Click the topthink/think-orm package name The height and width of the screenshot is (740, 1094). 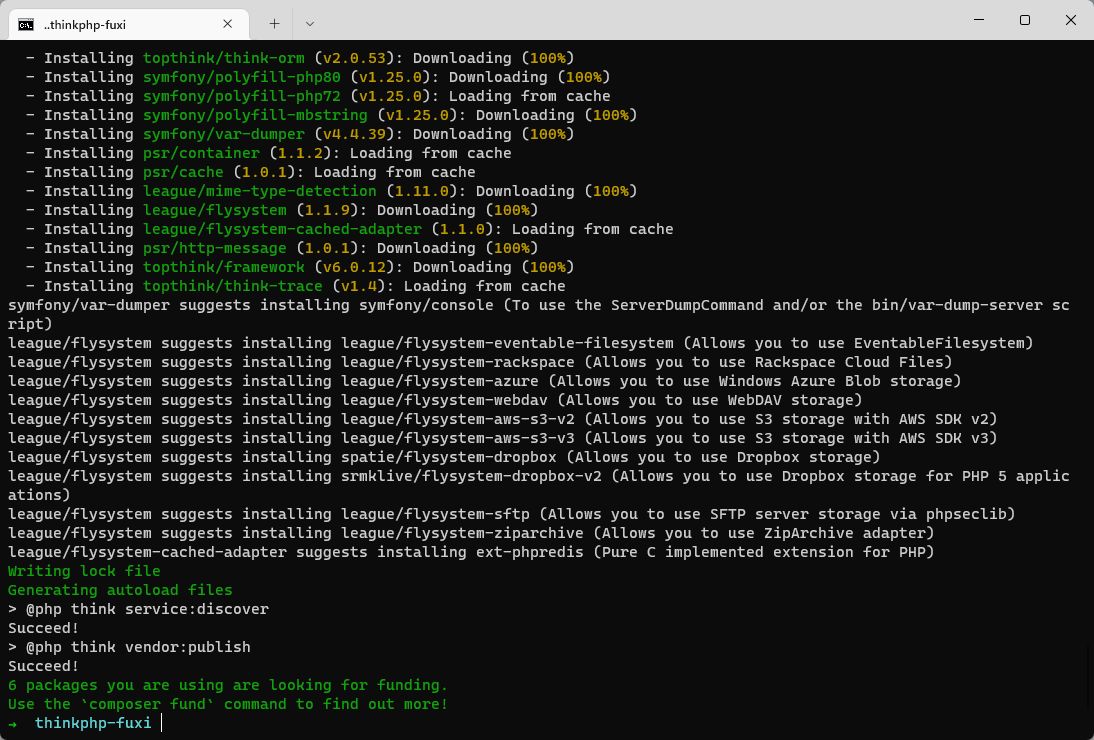coord(223,58)
